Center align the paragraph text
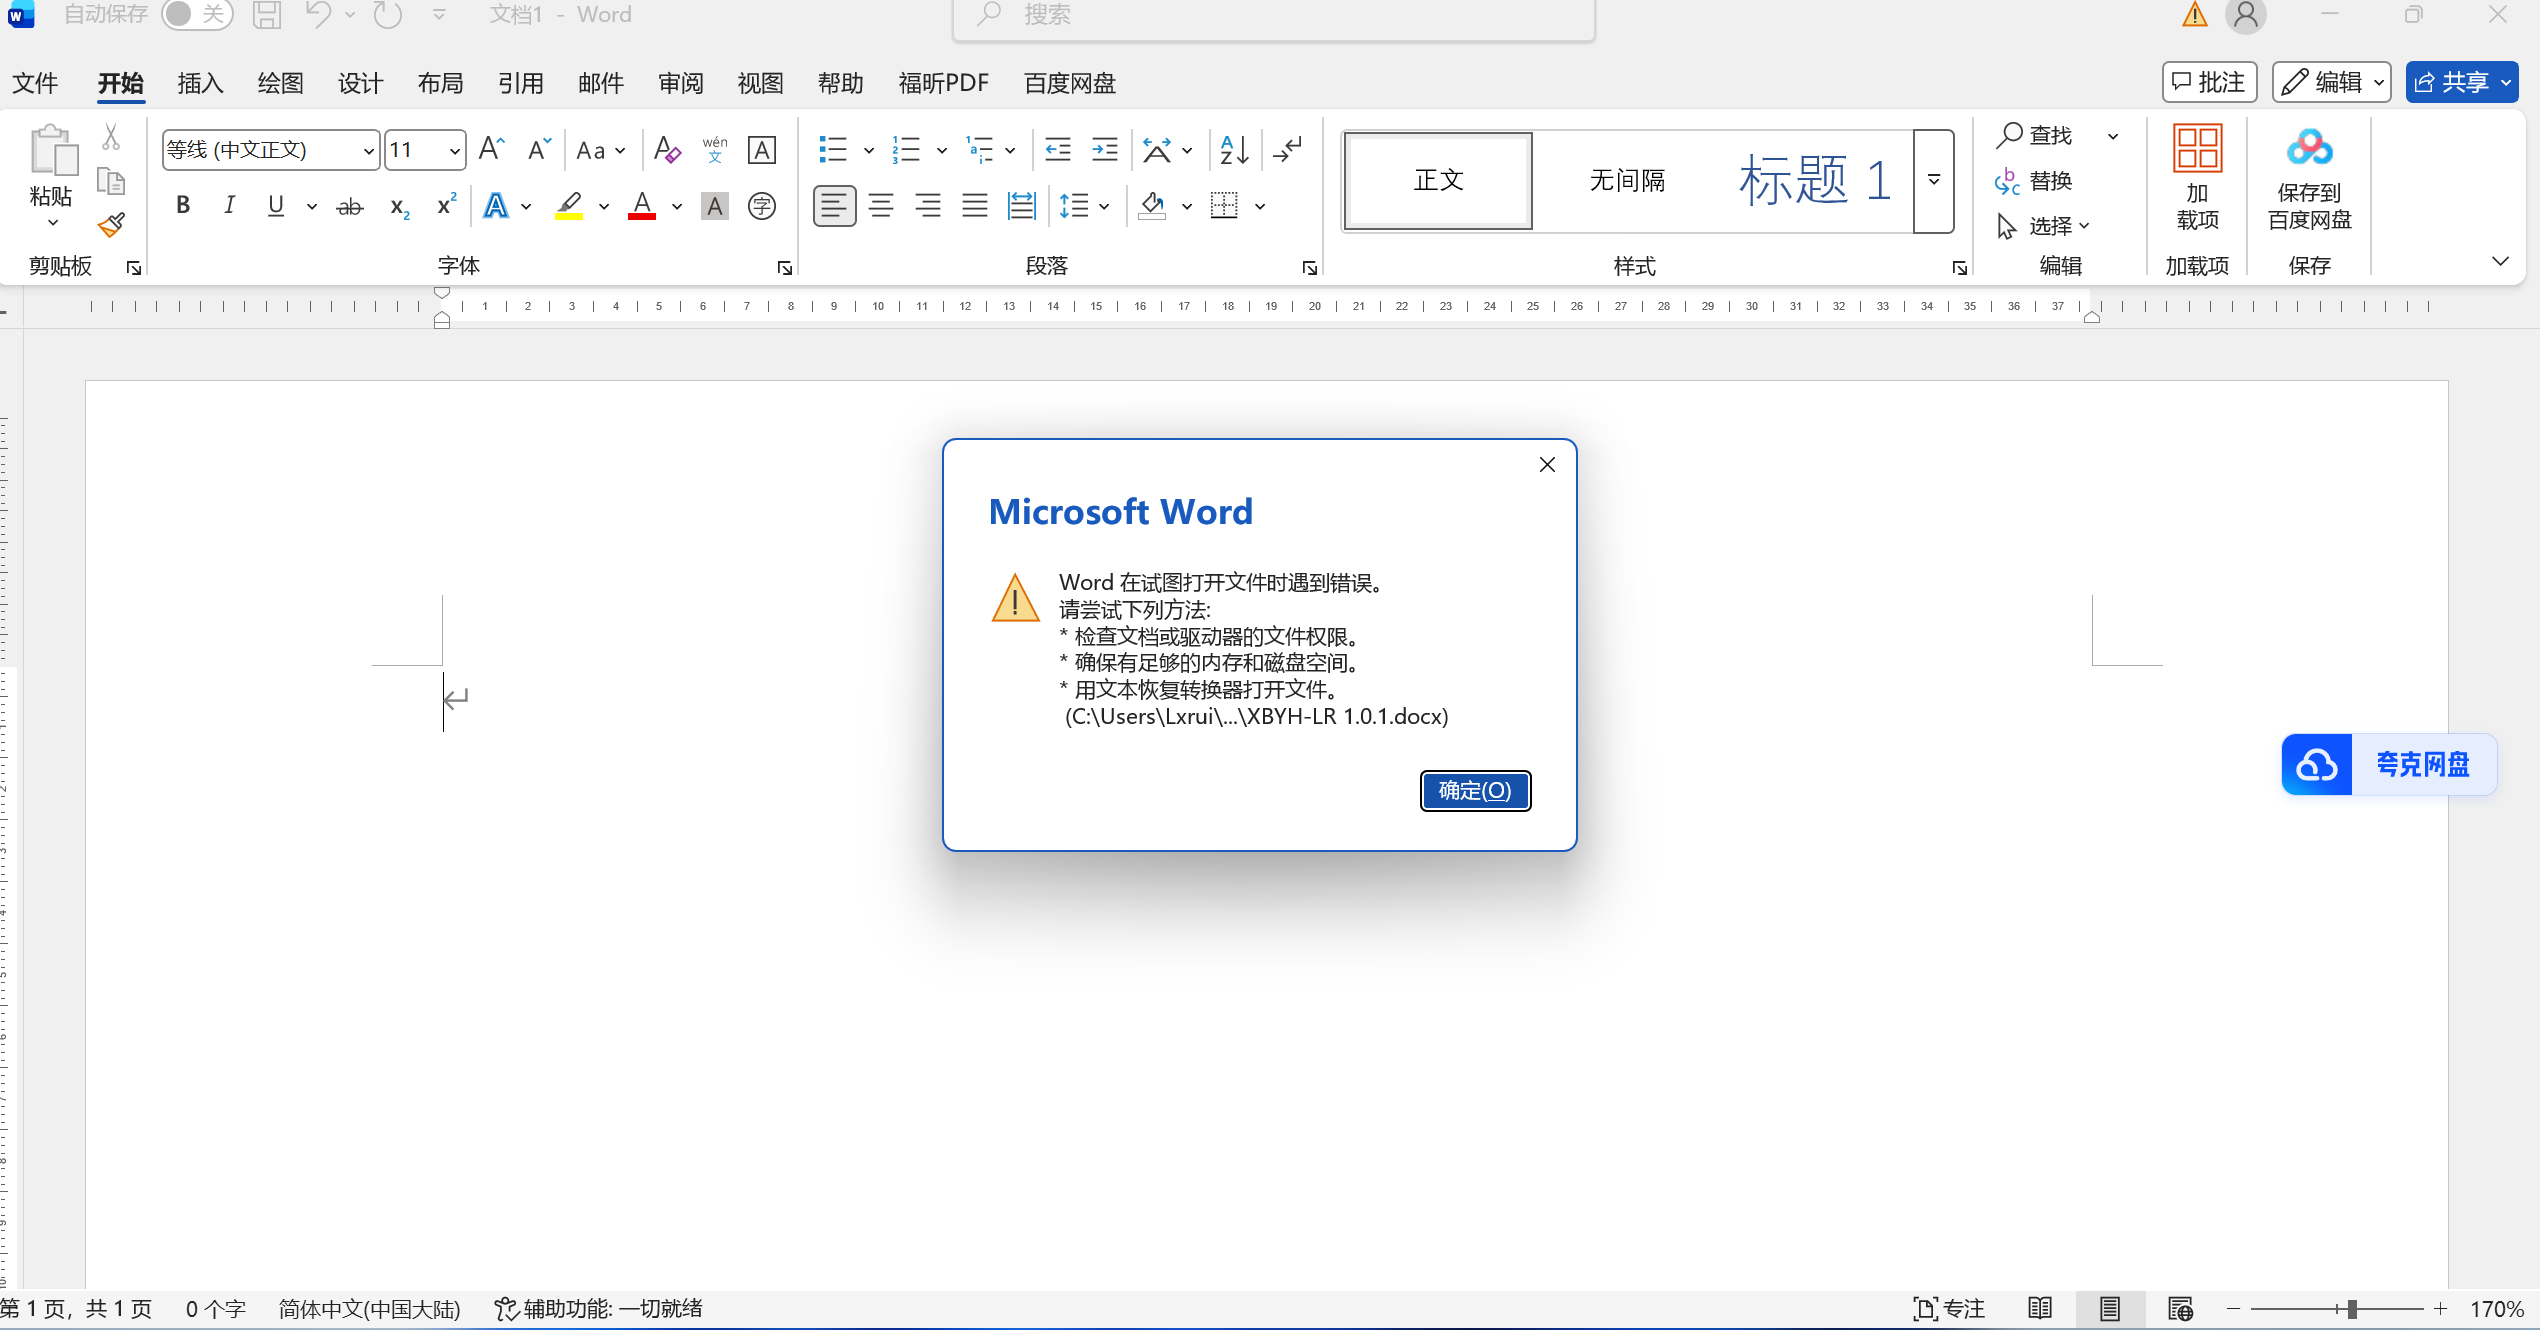Image resolution: width=2540 pixels, height=1330 pixels. point(881,206)
